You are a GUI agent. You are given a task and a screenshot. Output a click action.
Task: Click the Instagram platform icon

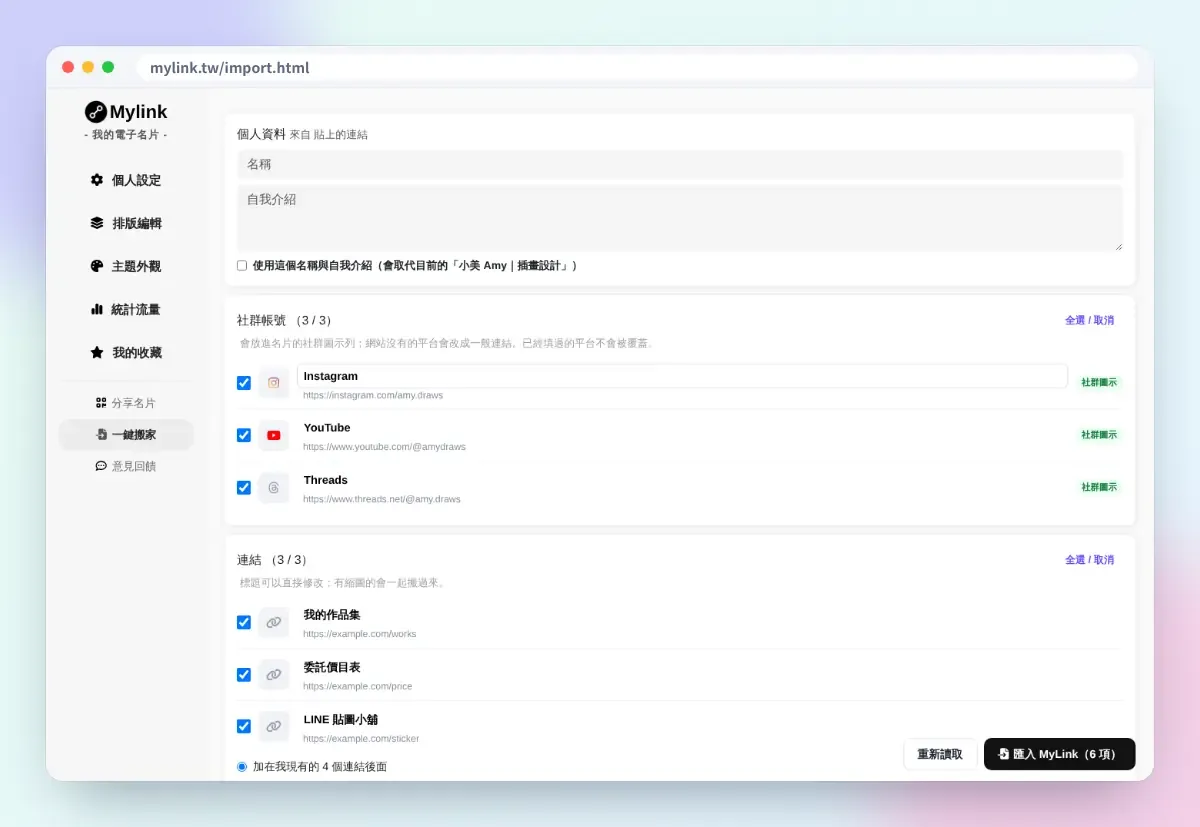274,383
